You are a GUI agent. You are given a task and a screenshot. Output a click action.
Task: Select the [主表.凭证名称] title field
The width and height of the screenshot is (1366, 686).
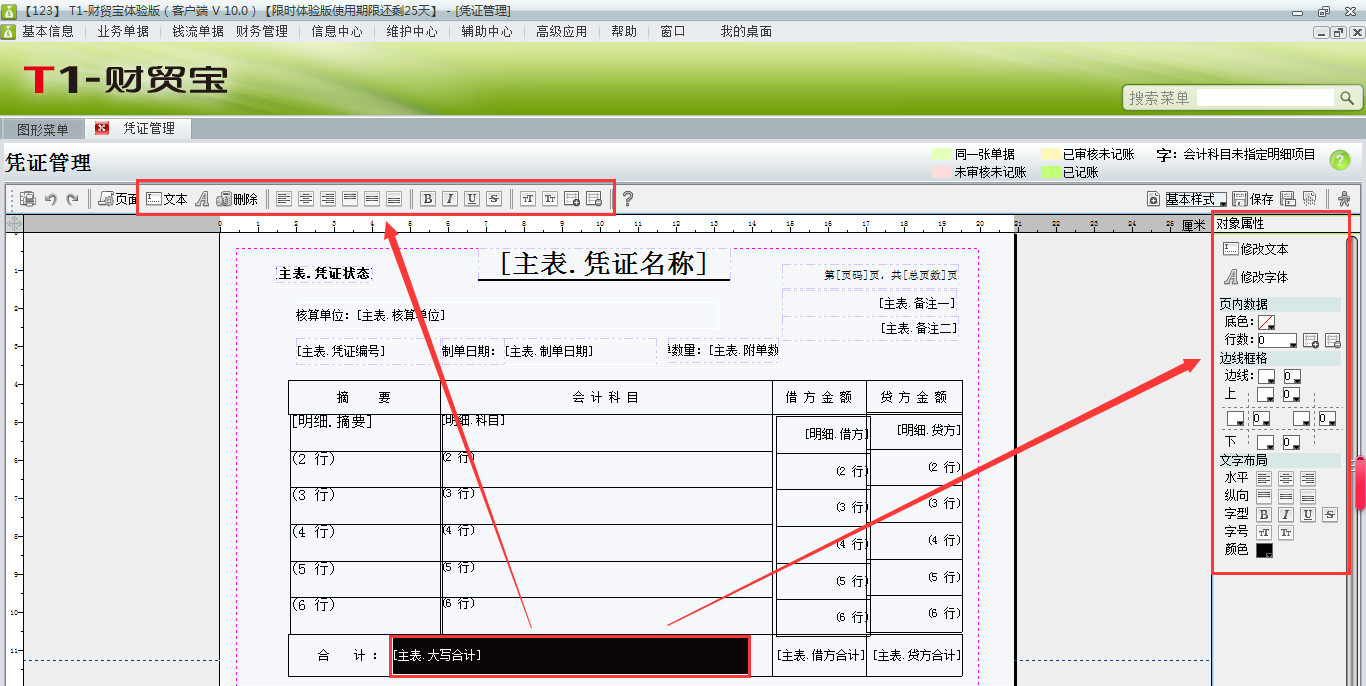click(x=604, y=264)
